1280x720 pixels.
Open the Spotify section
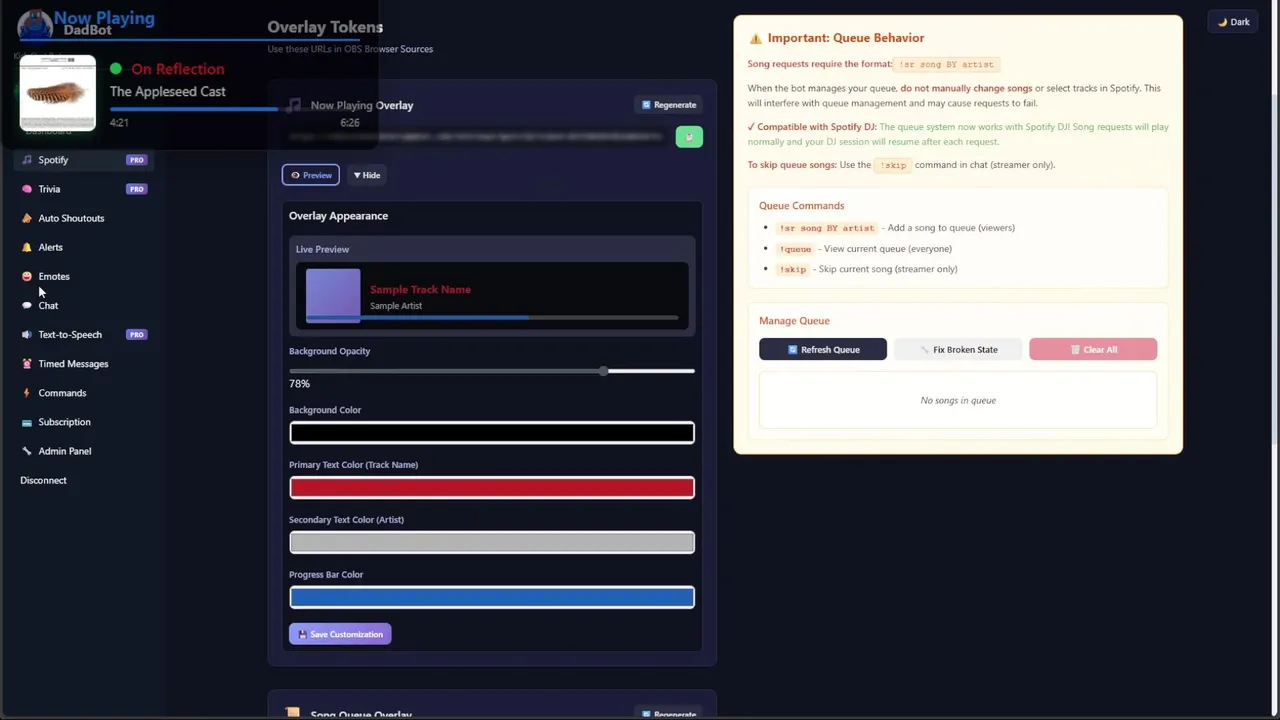click(x=85, y=160)
